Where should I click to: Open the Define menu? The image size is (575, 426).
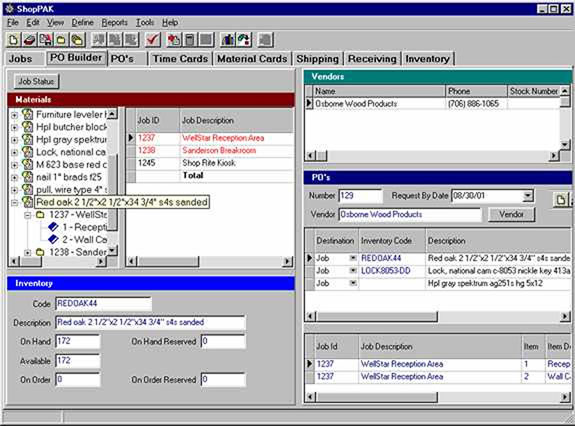(83, 23)
